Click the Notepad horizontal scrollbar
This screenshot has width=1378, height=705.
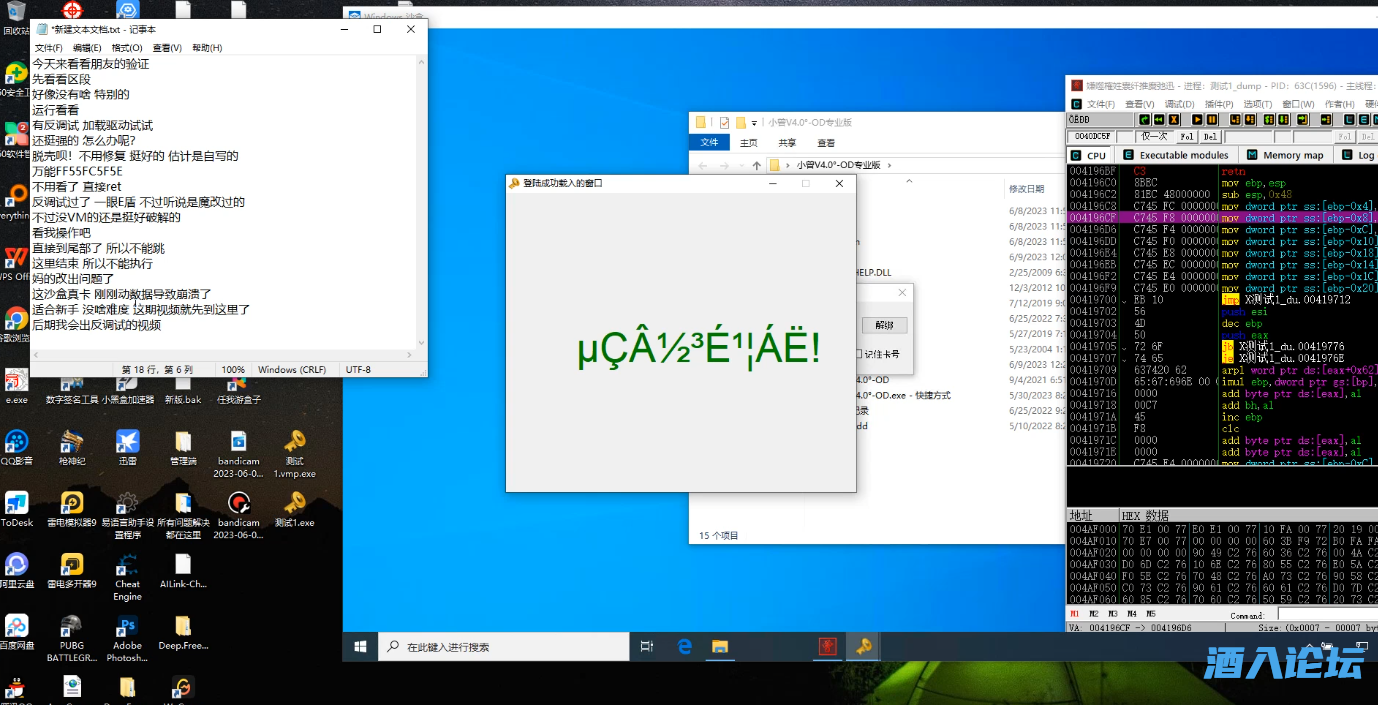pos(220,355)
